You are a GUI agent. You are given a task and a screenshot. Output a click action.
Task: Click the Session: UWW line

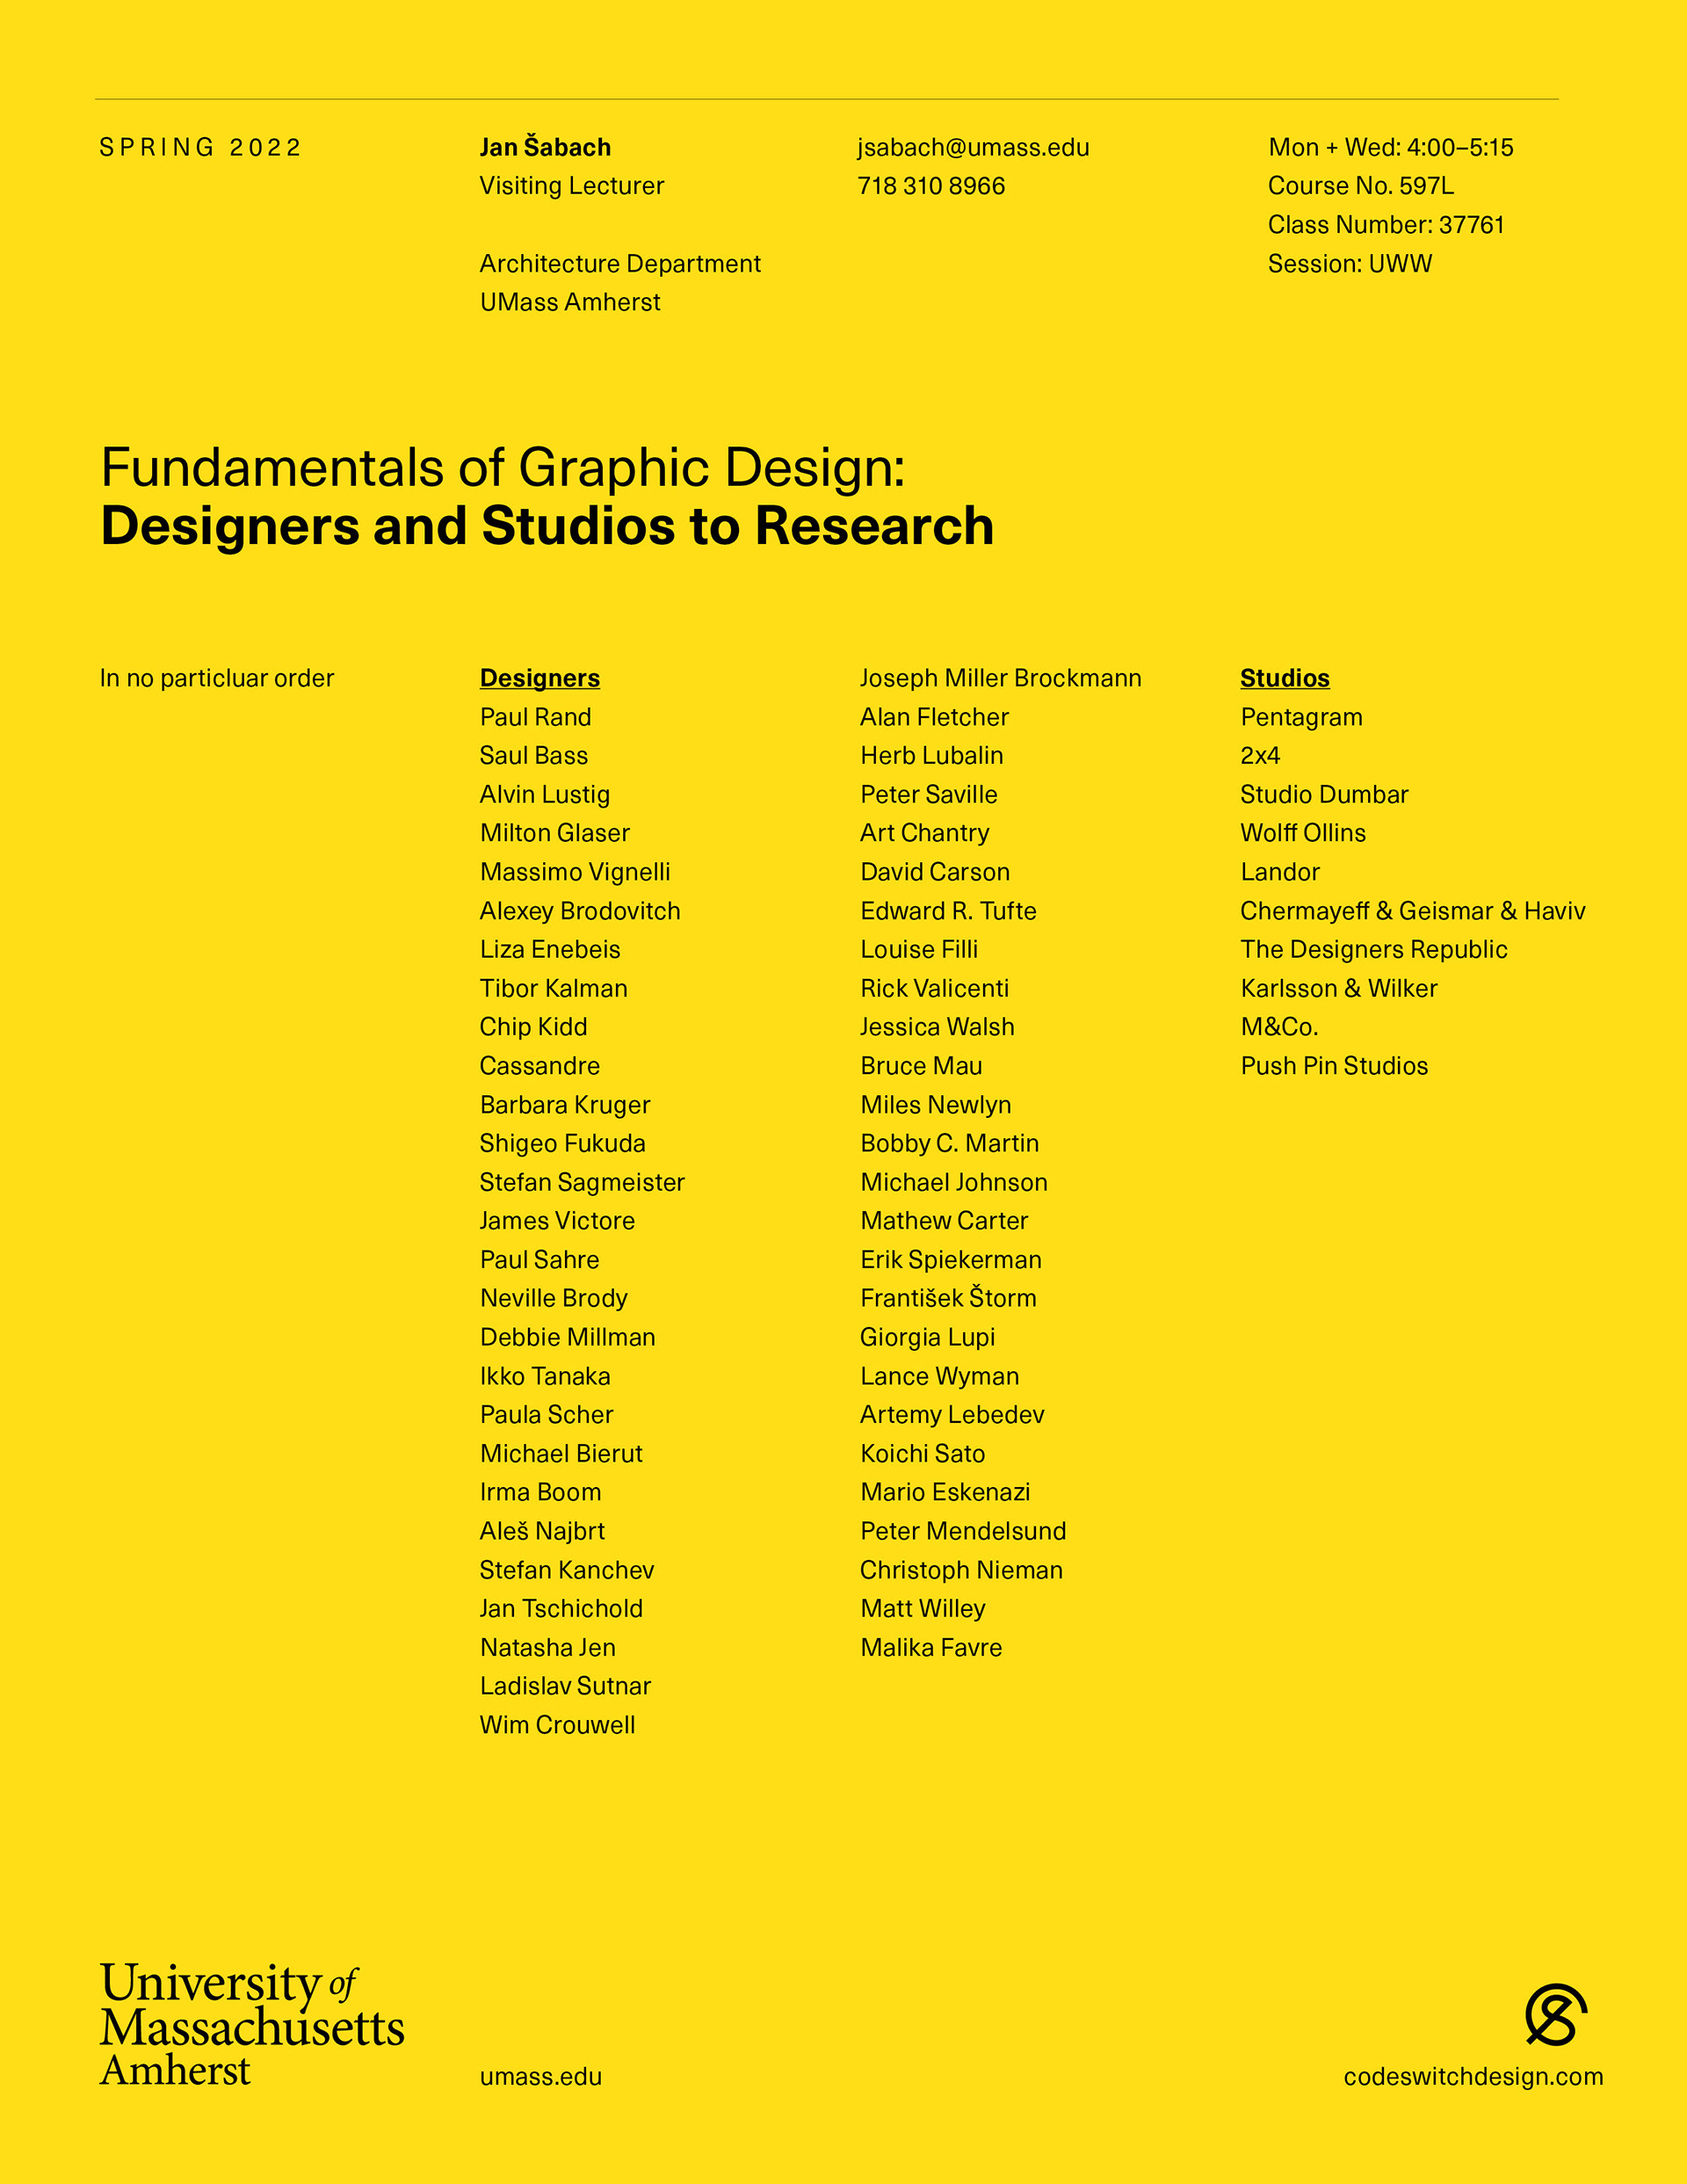point(1350,264)
